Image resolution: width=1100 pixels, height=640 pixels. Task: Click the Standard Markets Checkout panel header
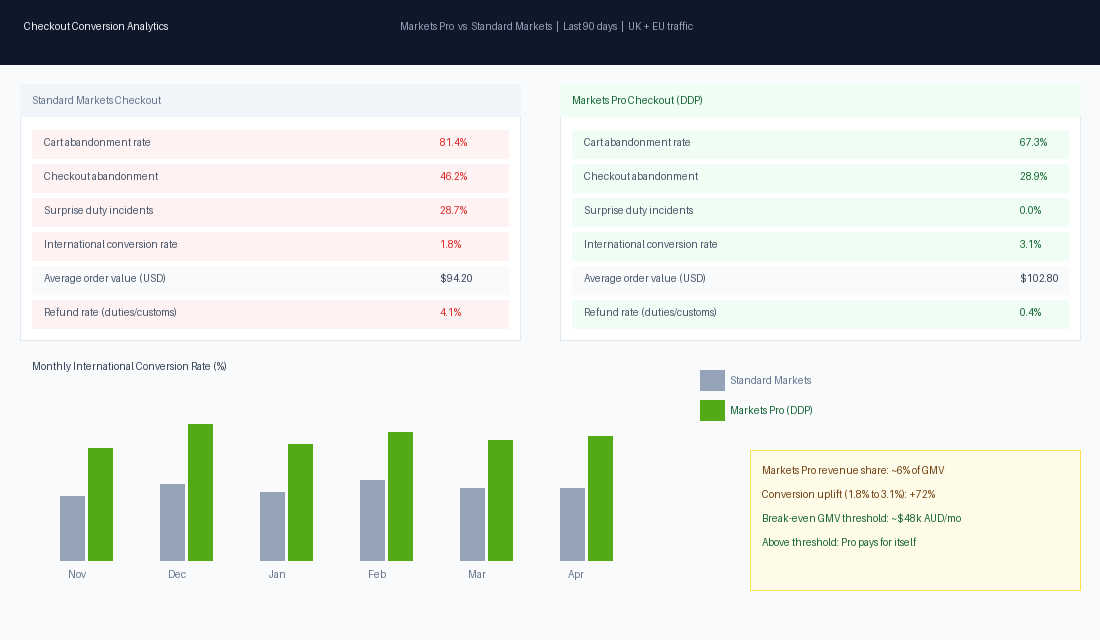point(270,100)
